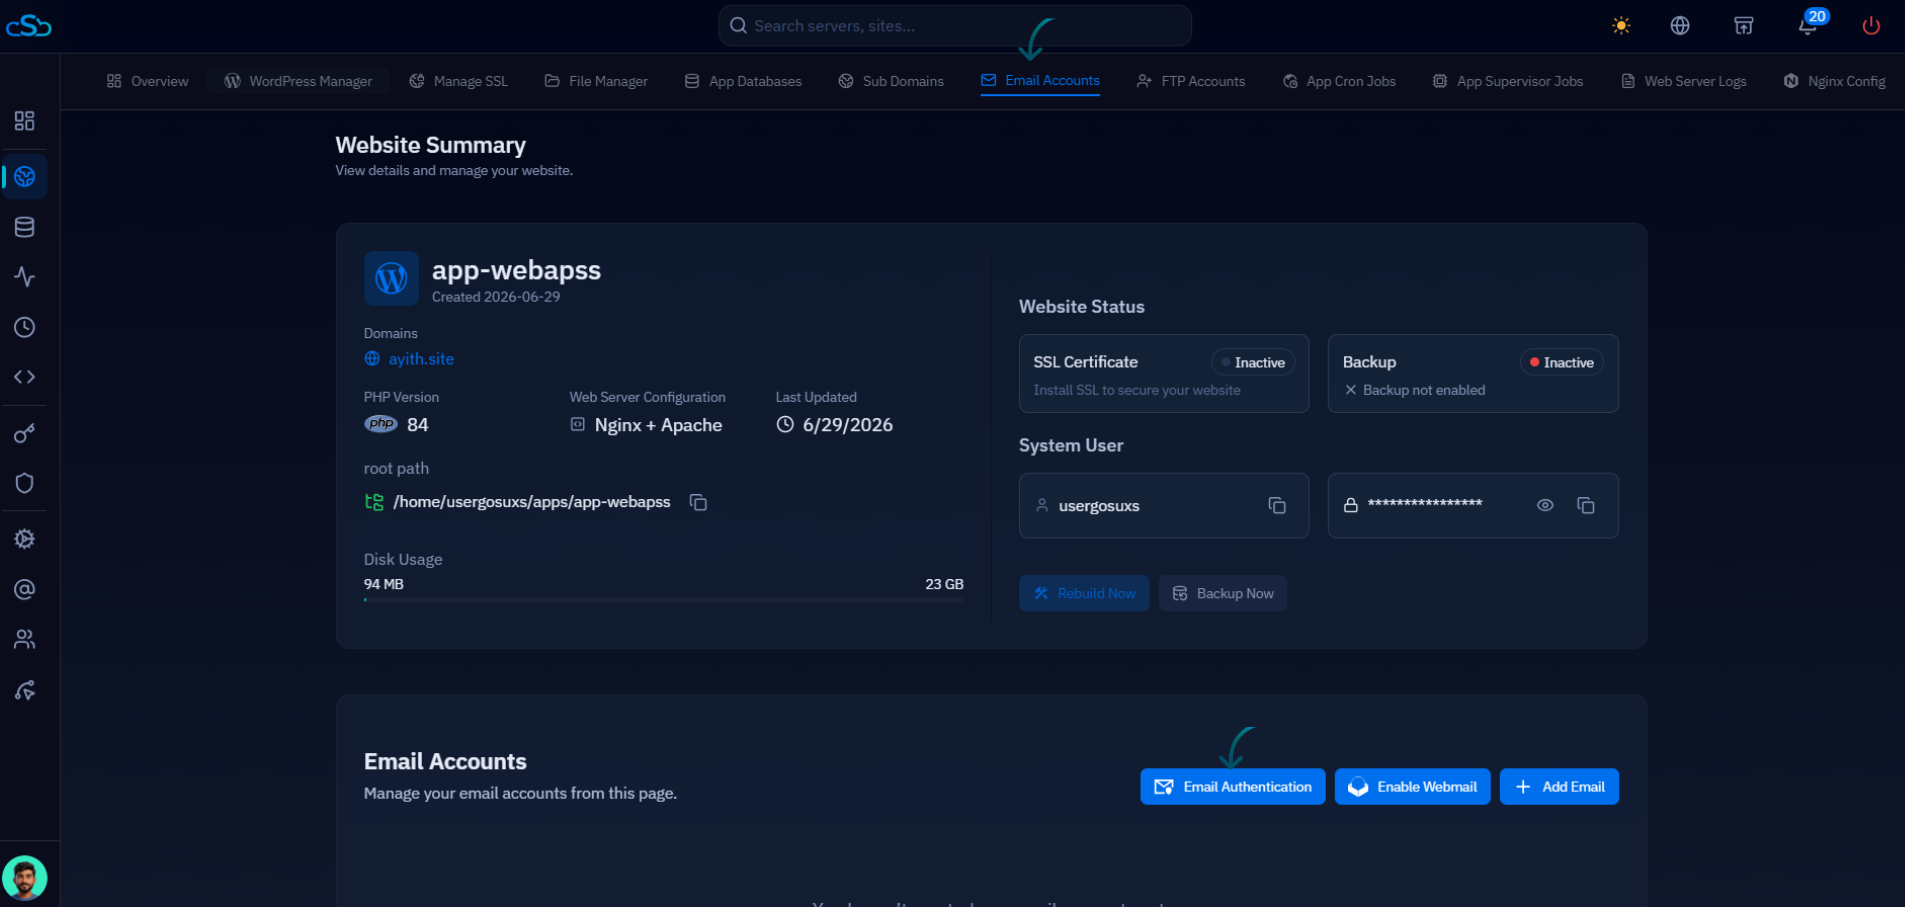Toggle light theme sun icon
1905x907 pixels.
pos(1621,26)
